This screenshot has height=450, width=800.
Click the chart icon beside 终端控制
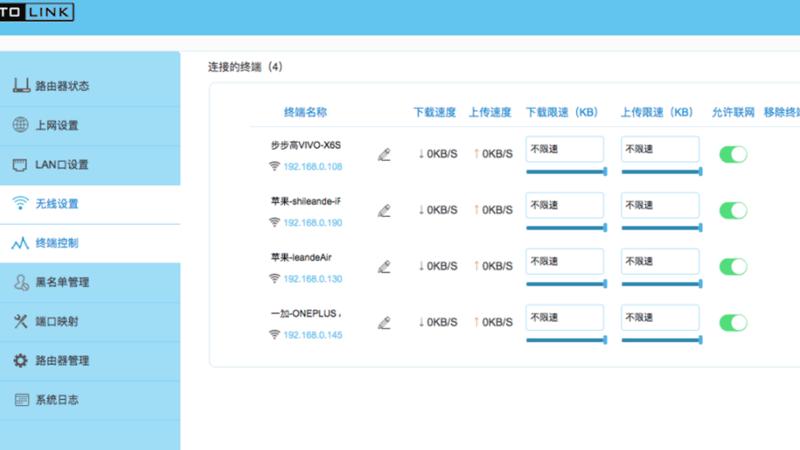(20, 243)
